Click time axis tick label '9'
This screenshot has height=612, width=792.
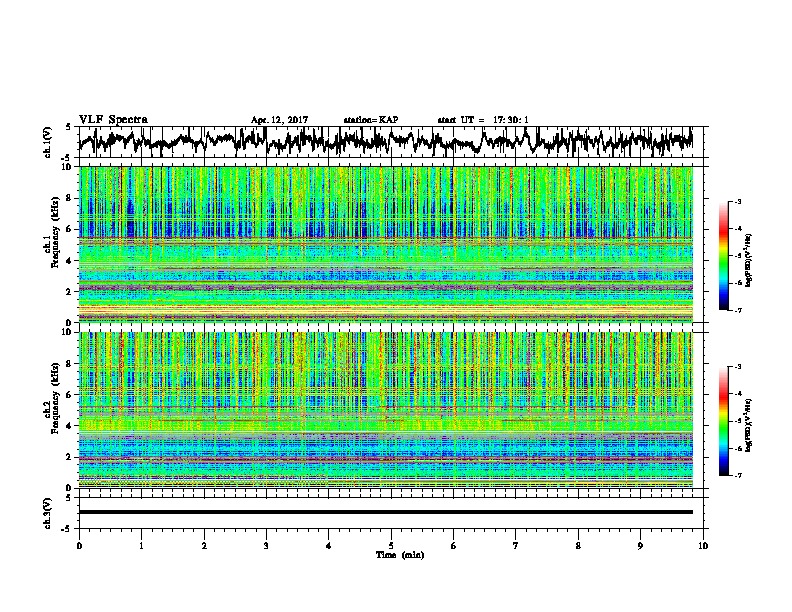640,546
